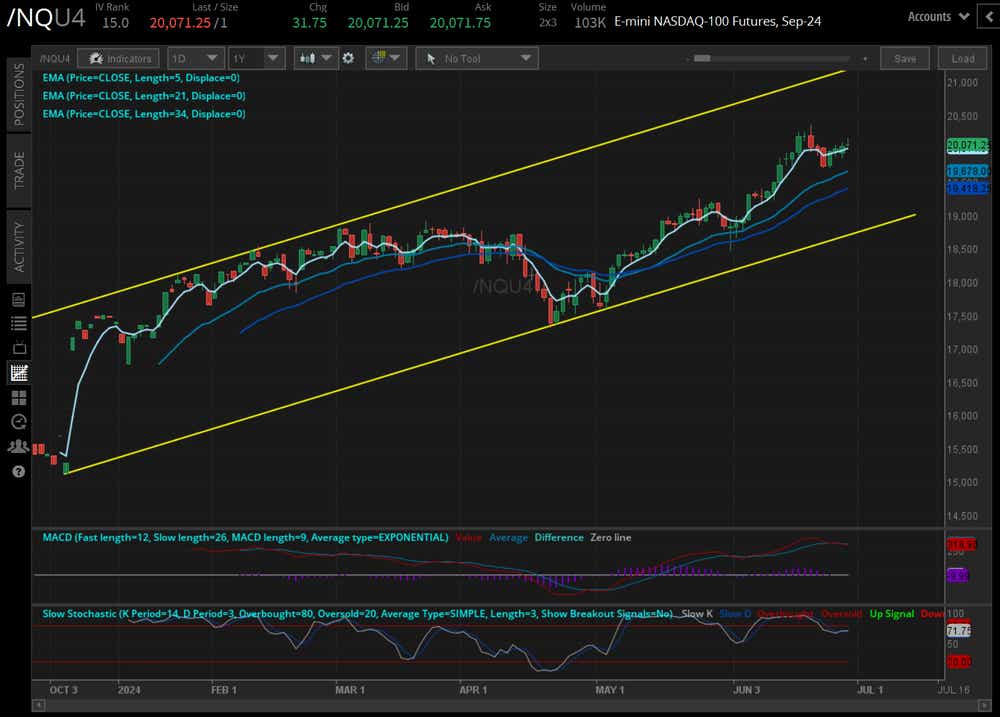Open the chart grid layout dropdown
This screenshot has width=1000, height=717.
click(386, 59)
